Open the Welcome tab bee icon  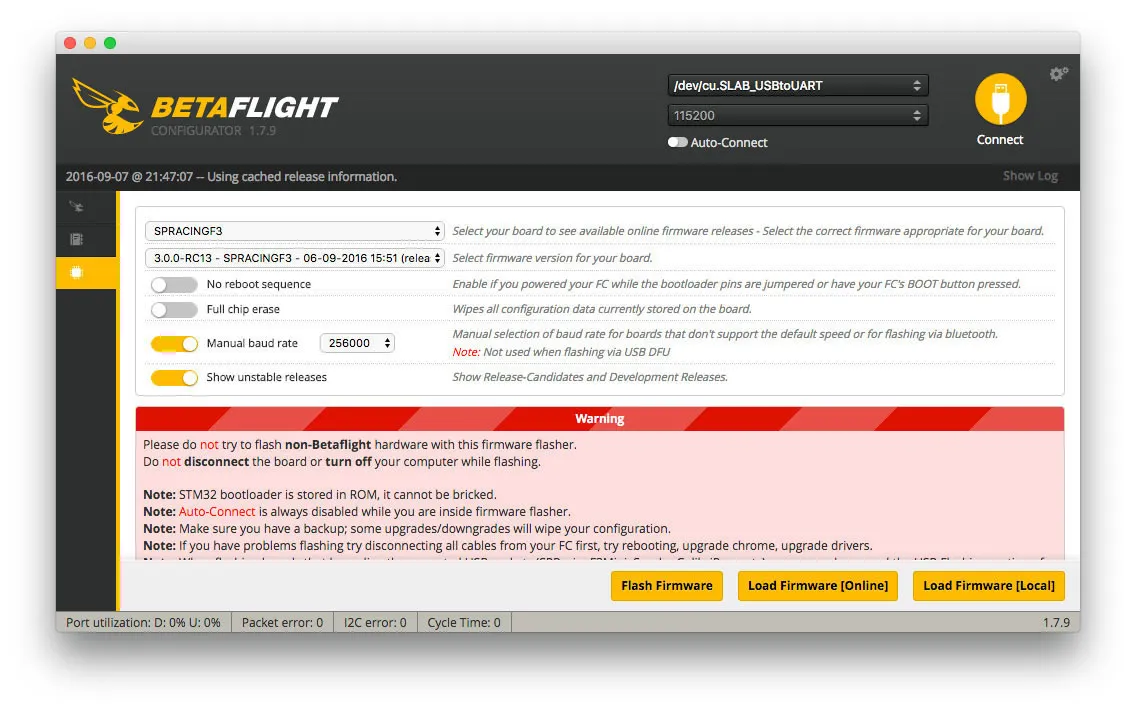76,208
